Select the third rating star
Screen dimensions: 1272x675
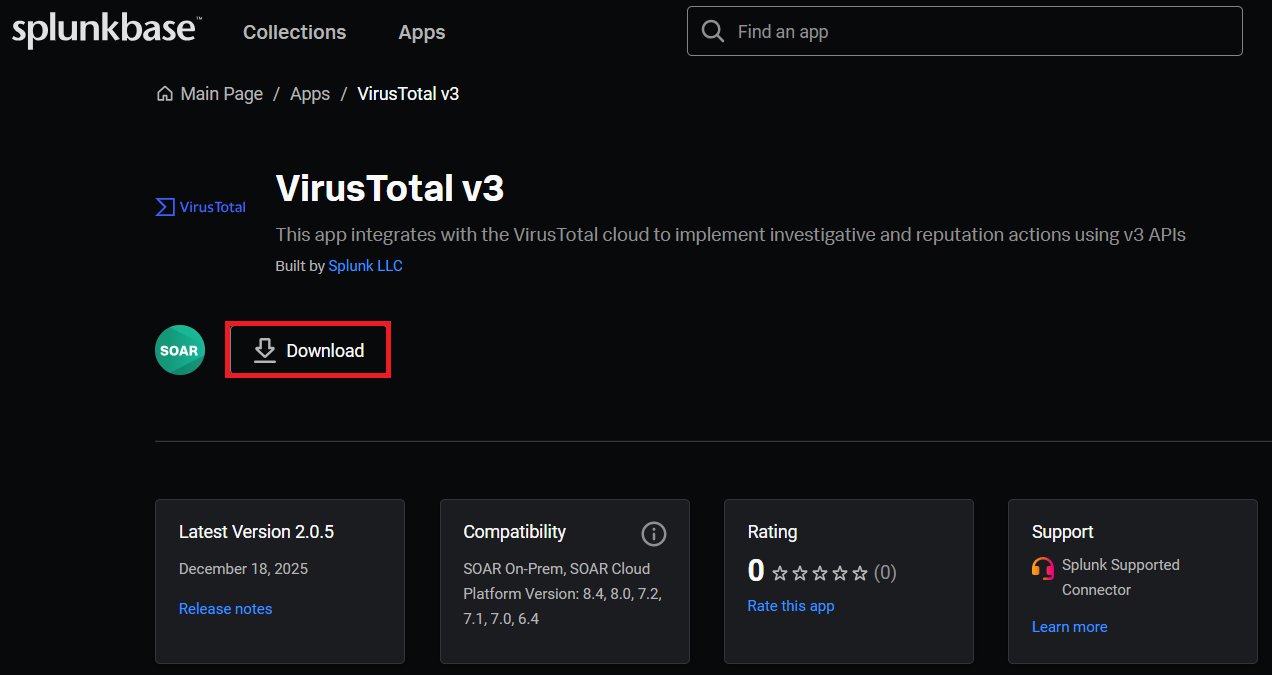(820, 573)
